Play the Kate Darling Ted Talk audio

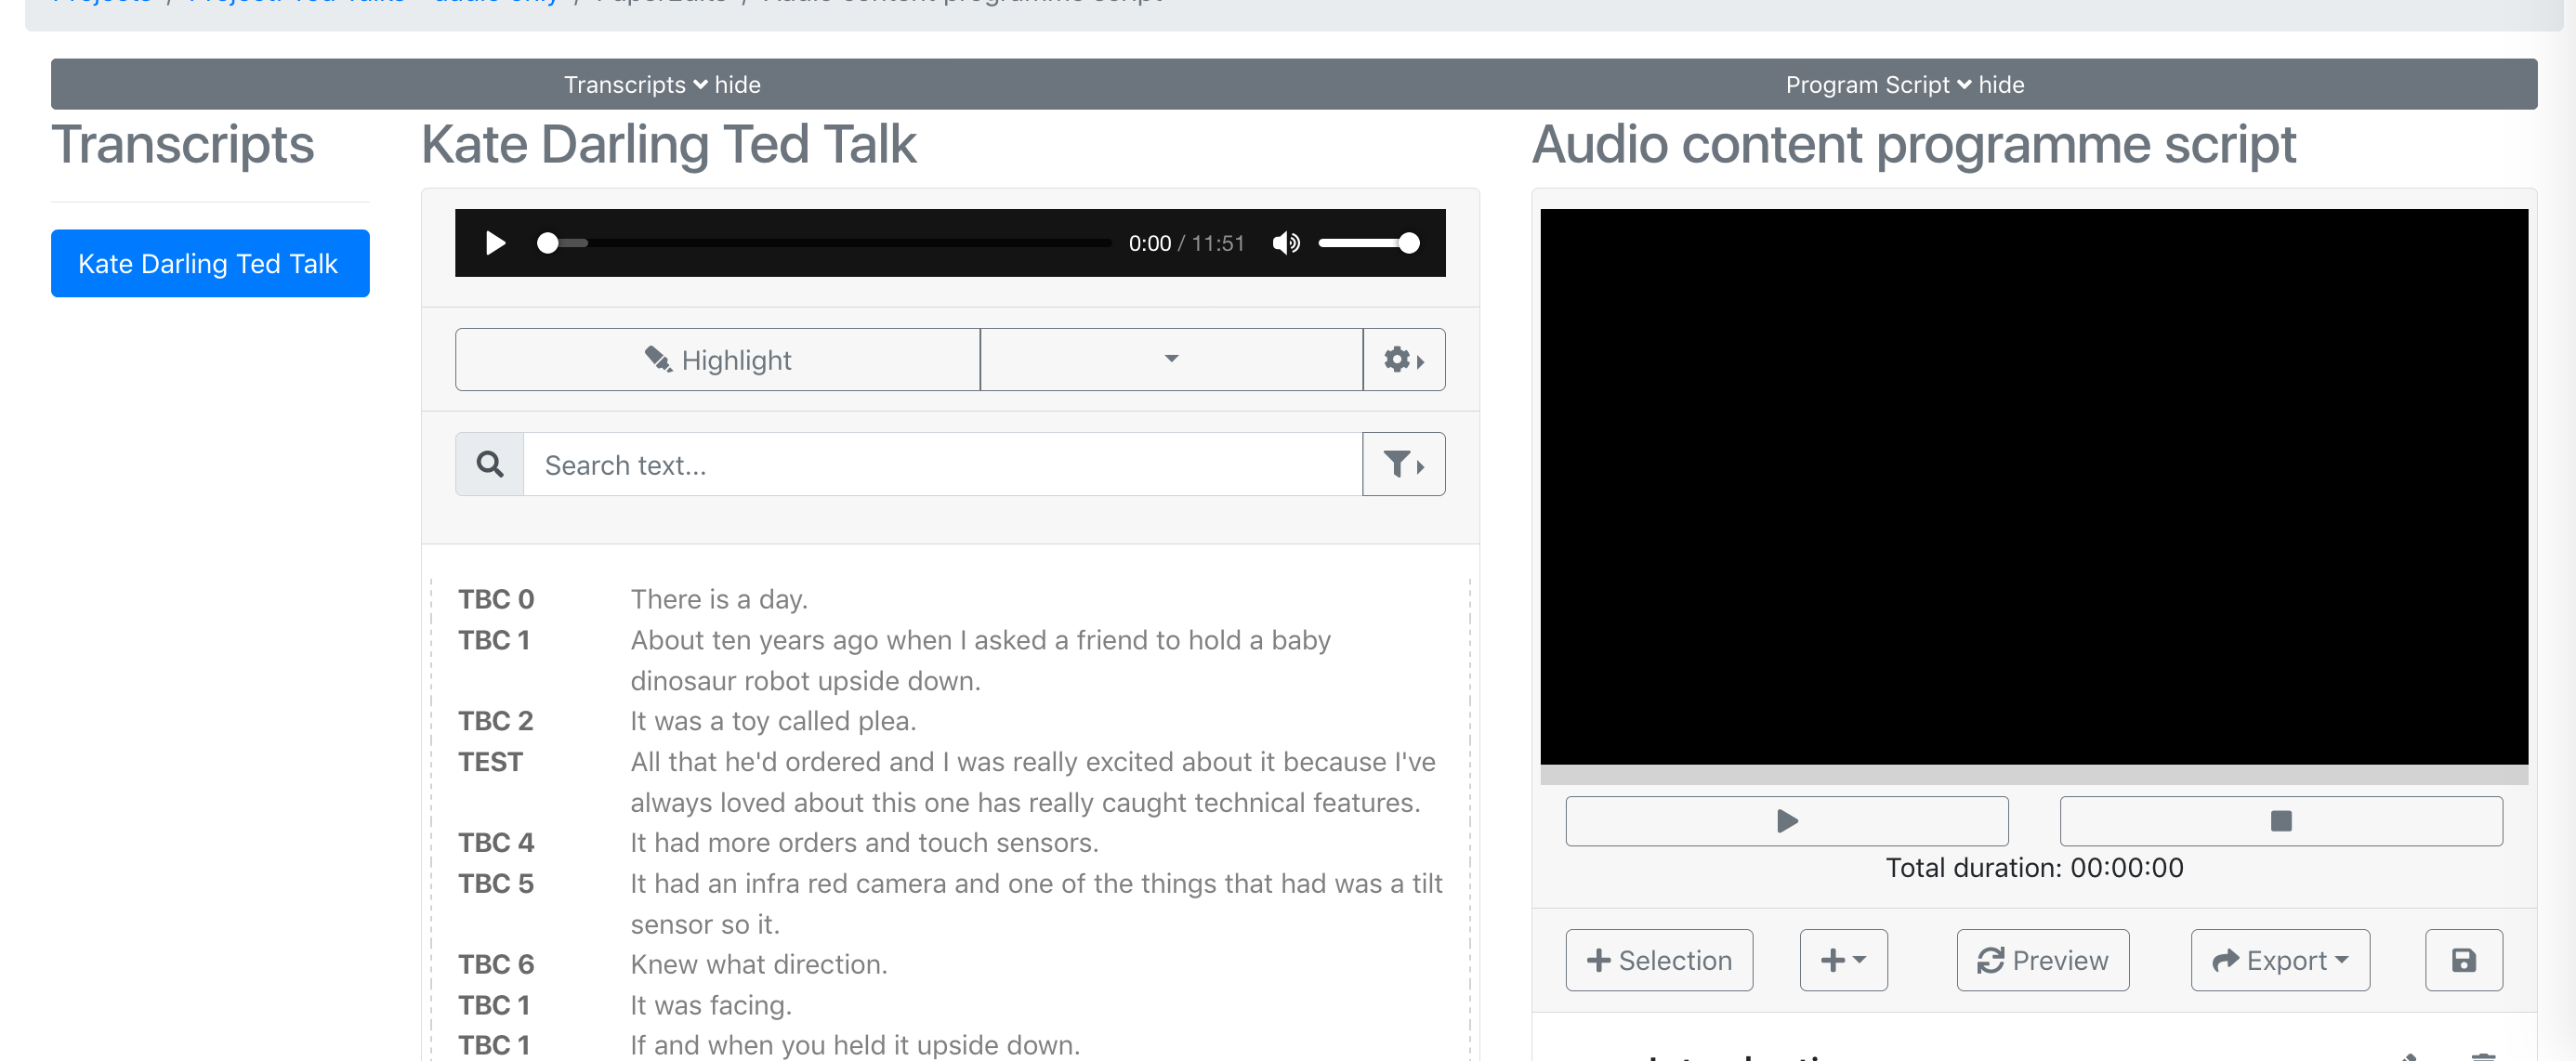coord(494,242)
